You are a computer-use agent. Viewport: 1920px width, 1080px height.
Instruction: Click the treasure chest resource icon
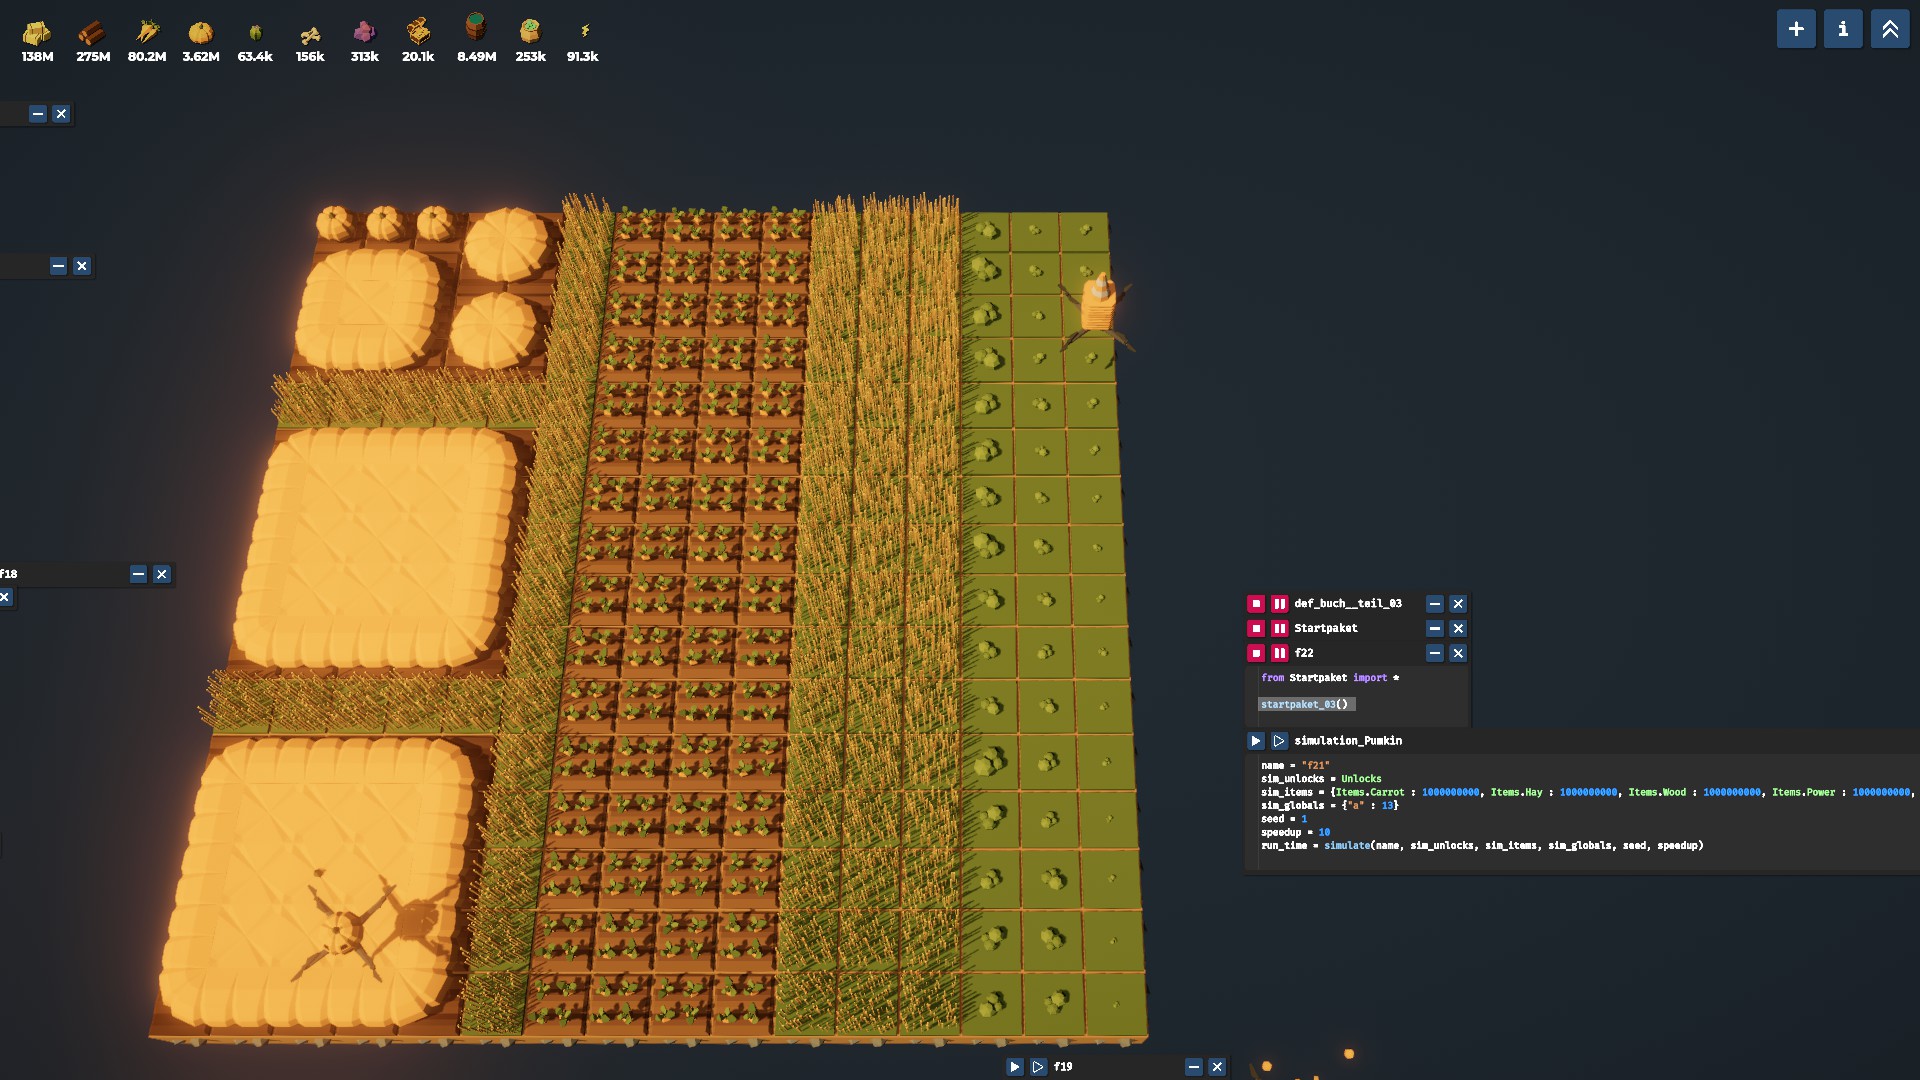418,31
